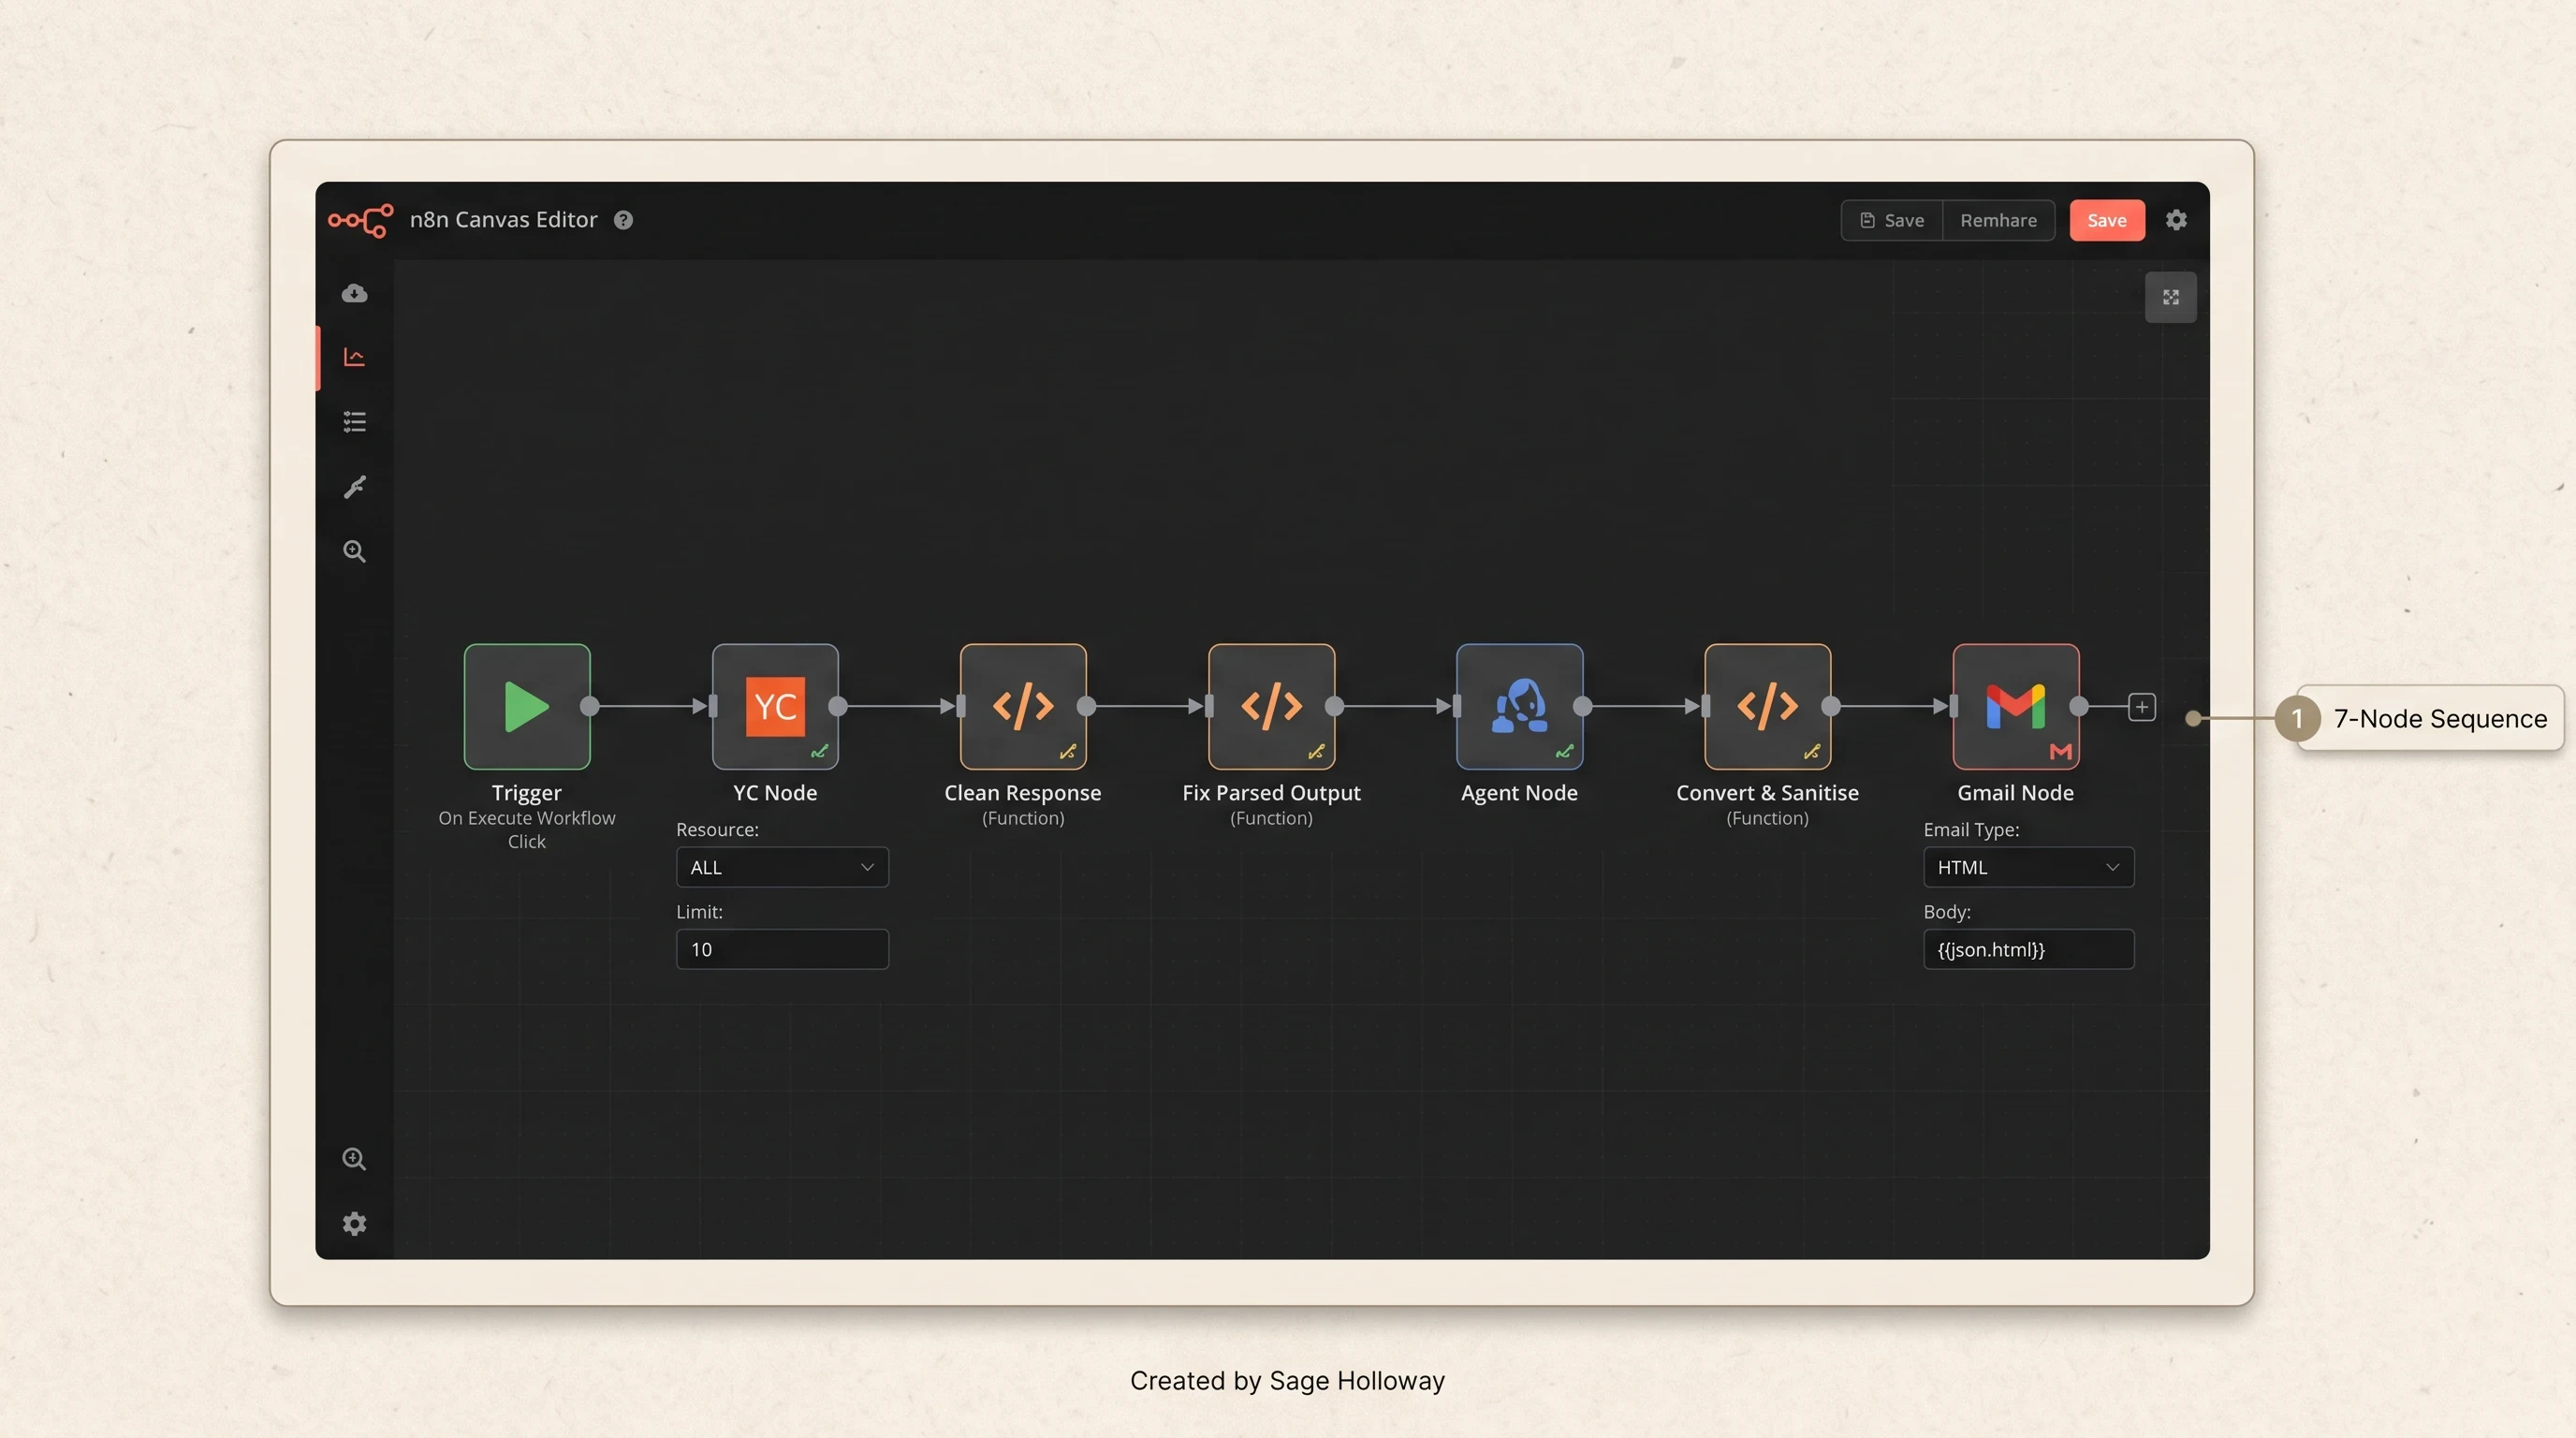Toggle fullscreen canvas expand icon
2576x1438 pixels.
click(x=2170, y=297)
